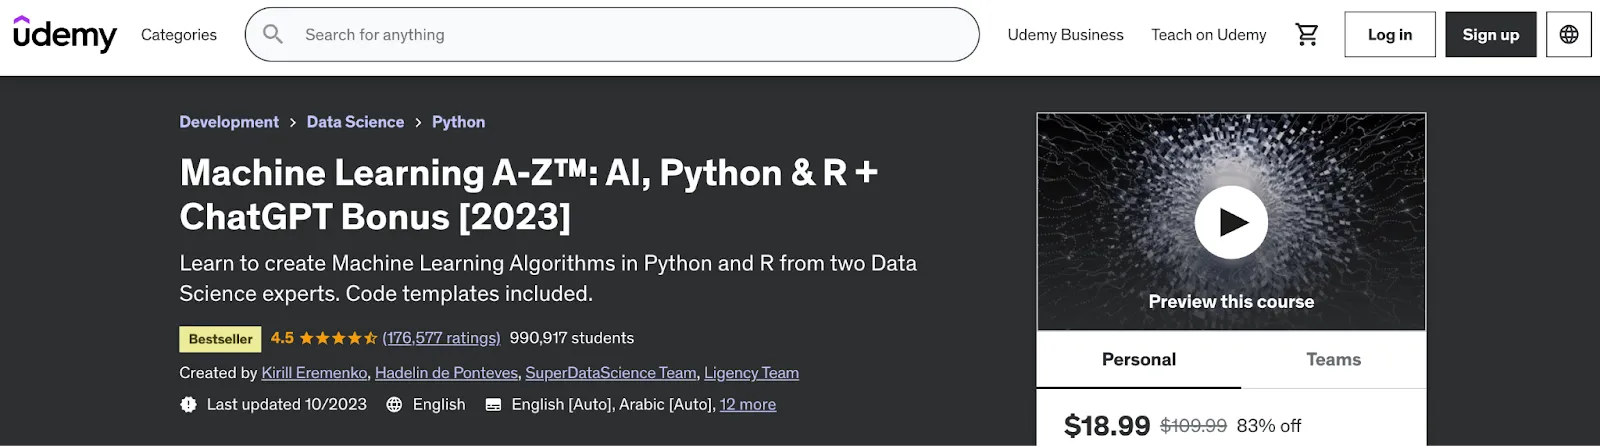The image size is (1600, 446).
Task: Go to the Data Science breadcrumb
Action: click(355, 122)
